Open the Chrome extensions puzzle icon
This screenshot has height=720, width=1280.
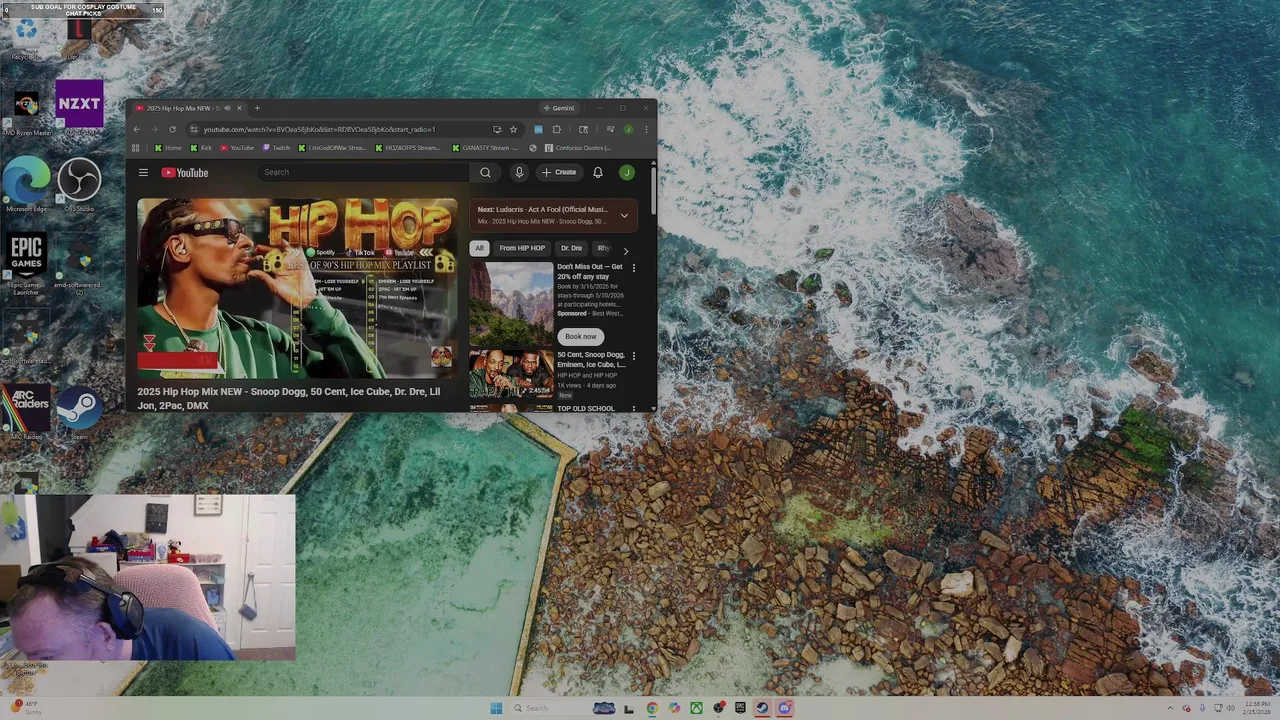point(556,129)
